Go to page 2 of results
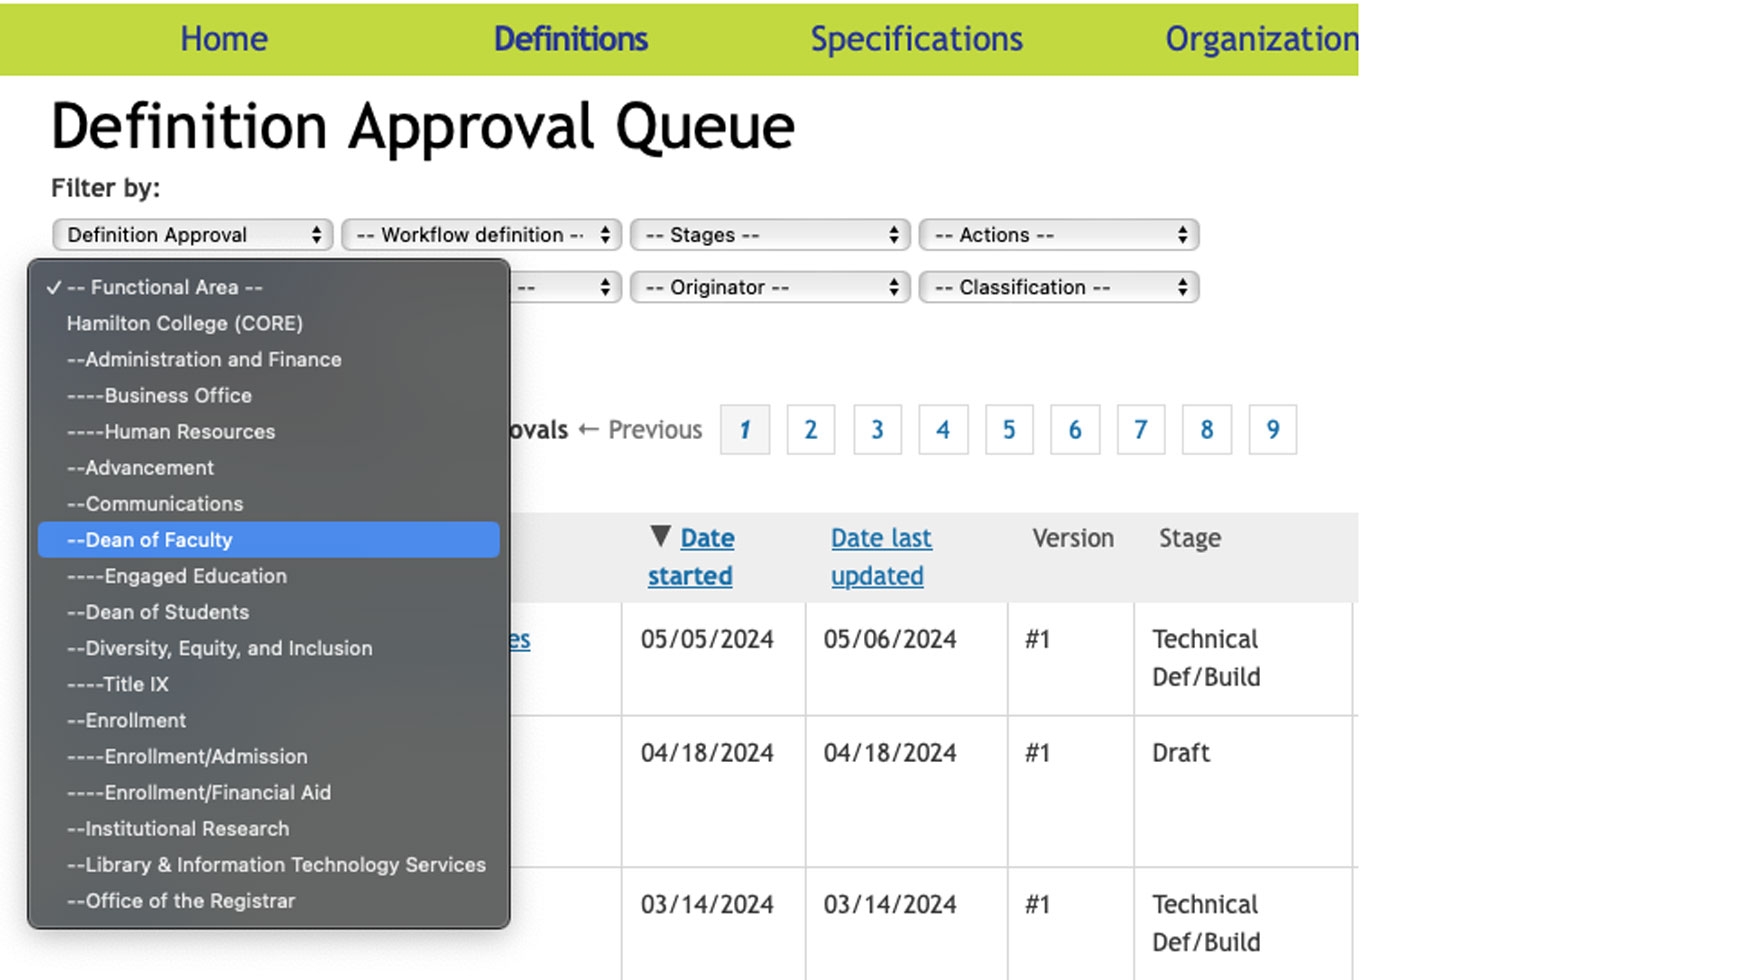This screenshot has height=980, width=1745. coord(811,430)
